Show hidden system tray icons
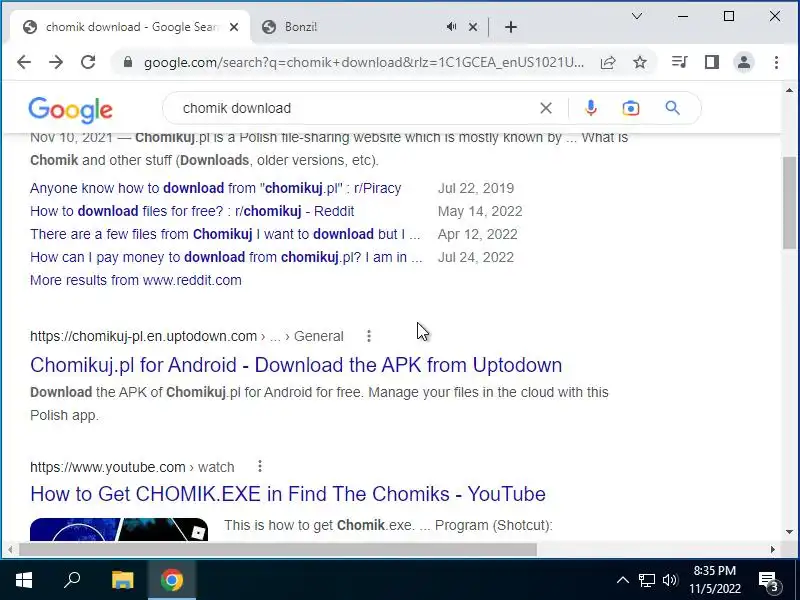 tap(622, 580)
